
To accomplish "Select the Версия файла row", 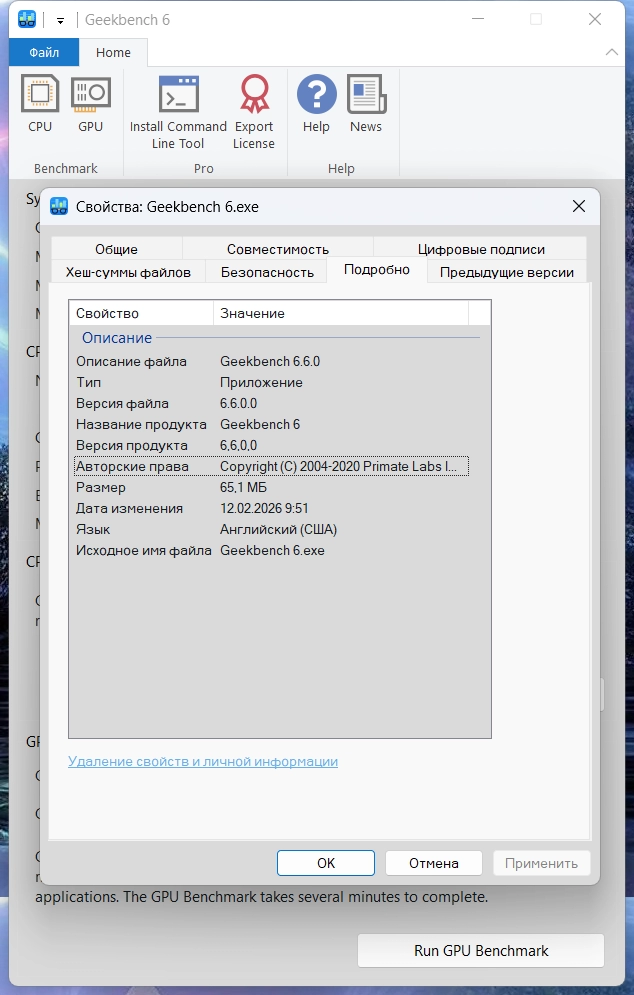I will [272, 403].
